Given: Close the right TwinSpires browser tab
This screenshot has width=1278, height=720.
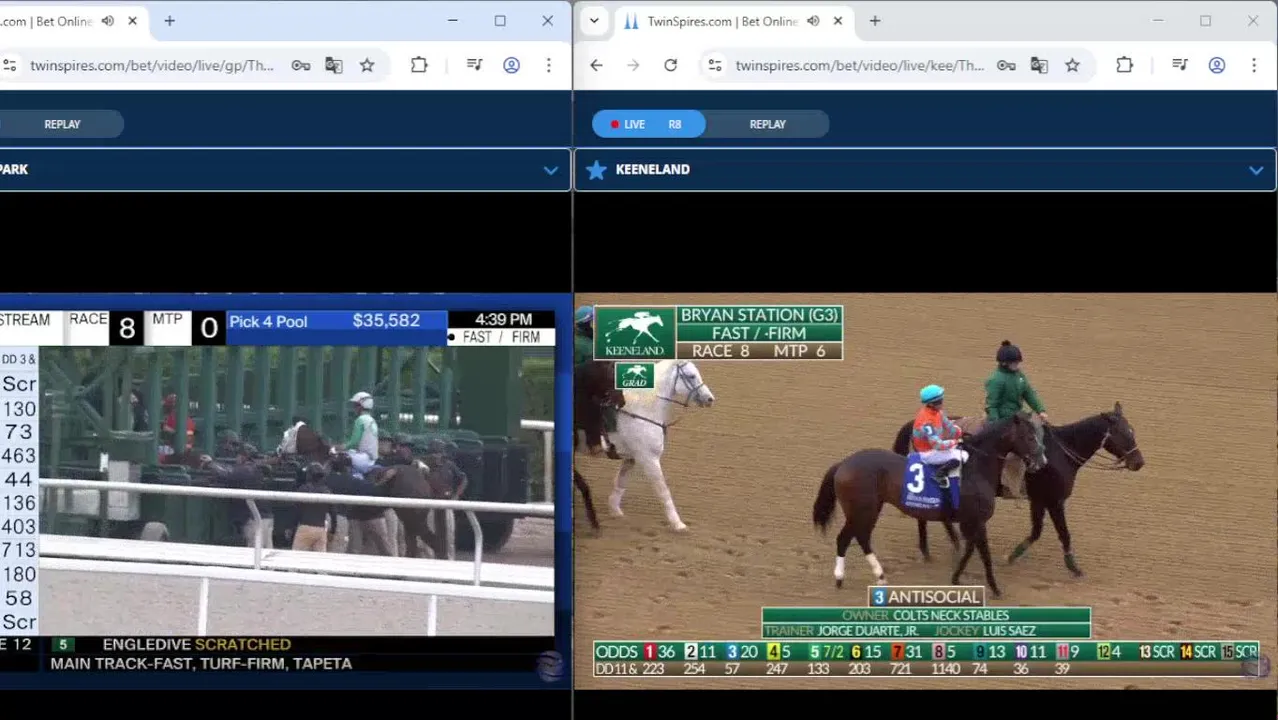Looking at the screenshot, I should [838, 21].
